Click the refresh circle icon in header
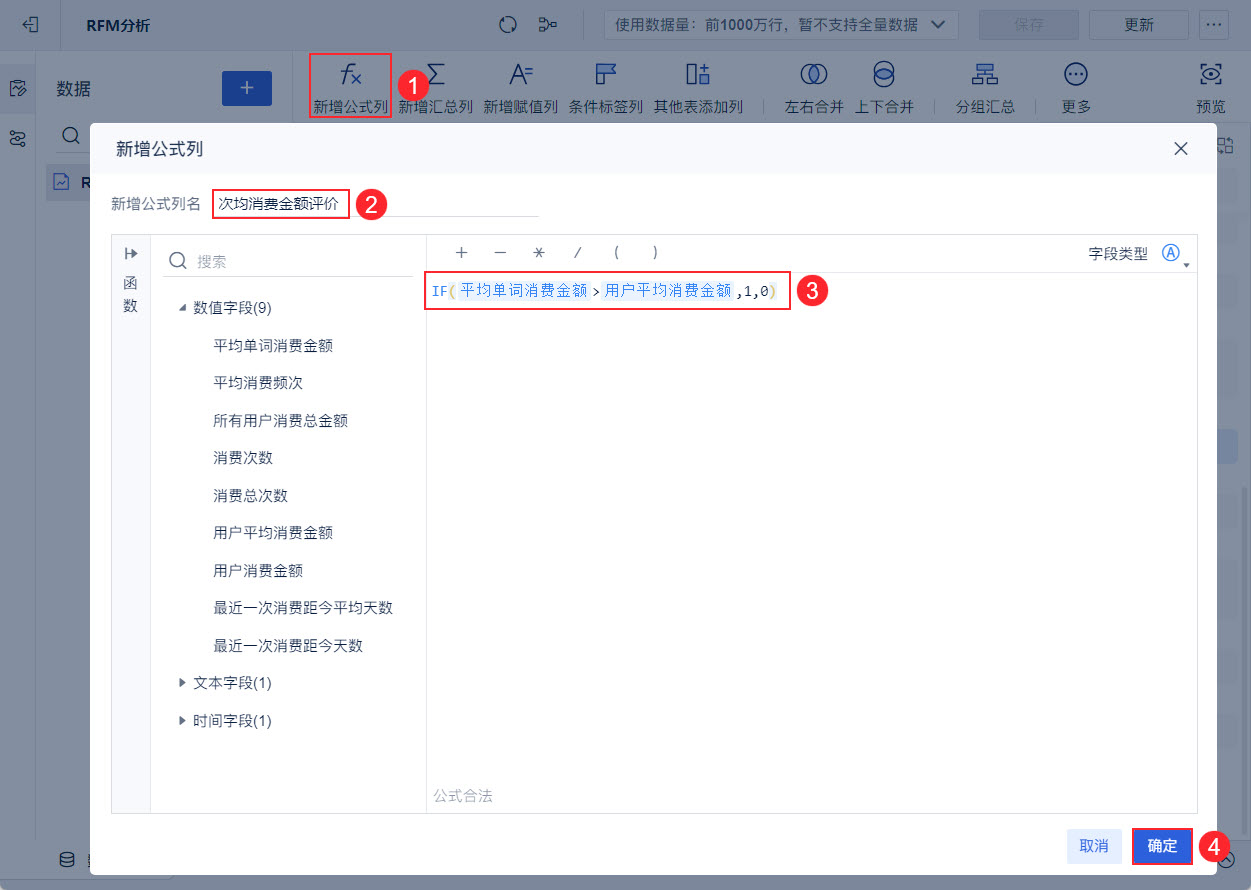1251x890 pixels. [x=508, y=25]
